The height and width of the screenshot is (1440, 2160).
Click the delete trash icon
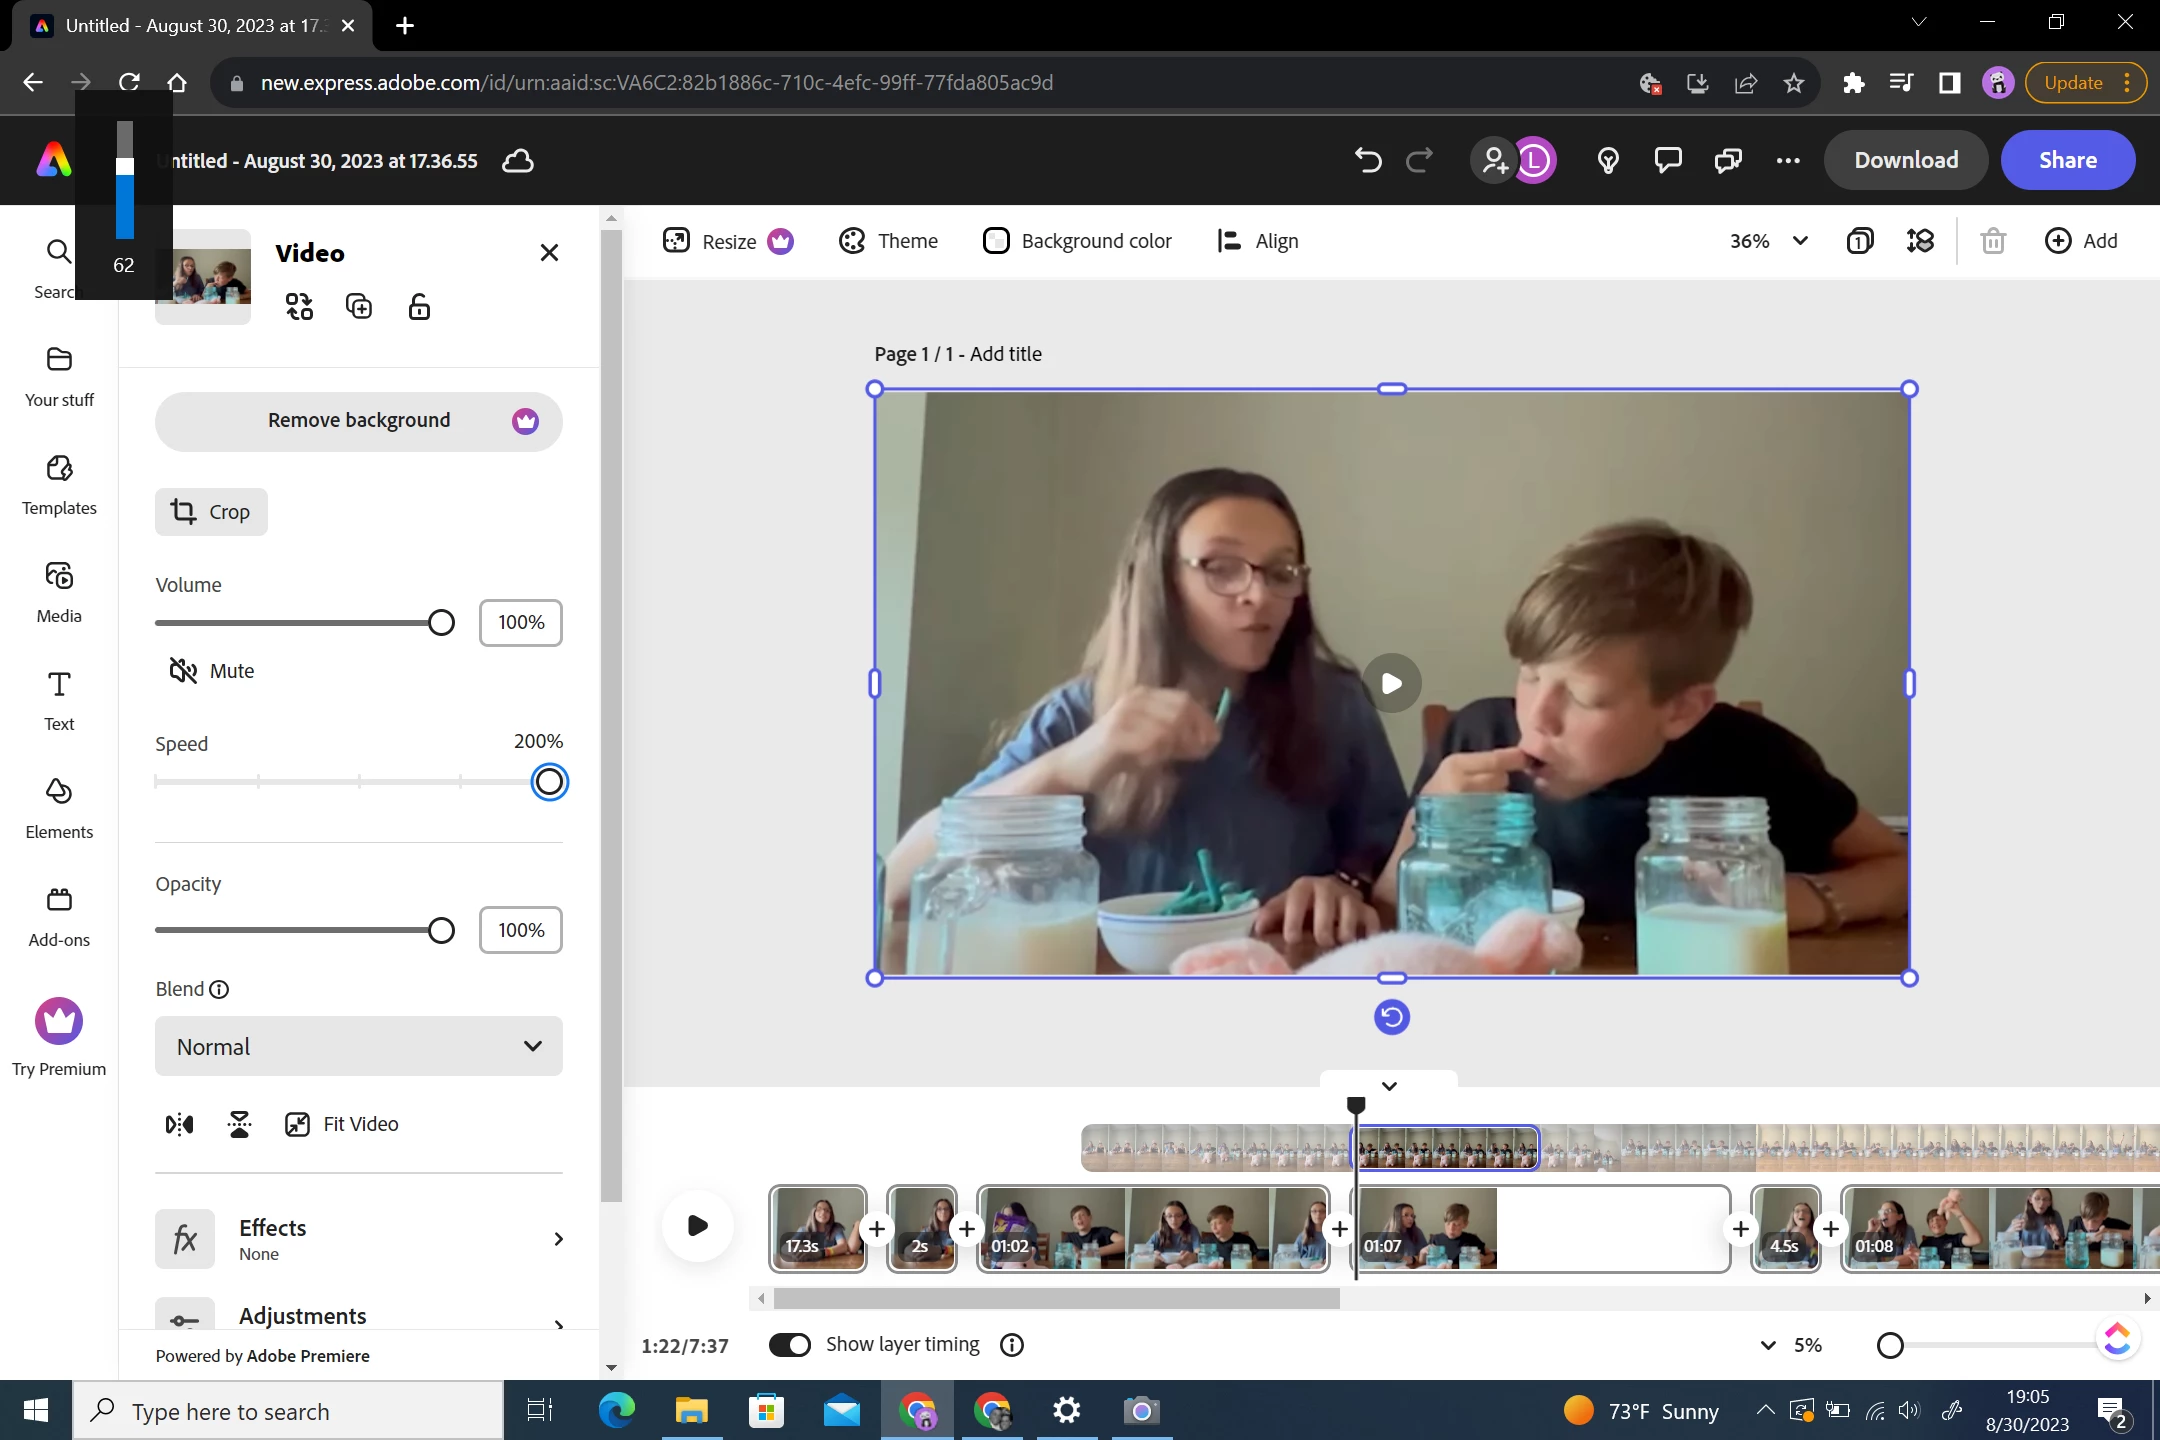coord(1992,241)
